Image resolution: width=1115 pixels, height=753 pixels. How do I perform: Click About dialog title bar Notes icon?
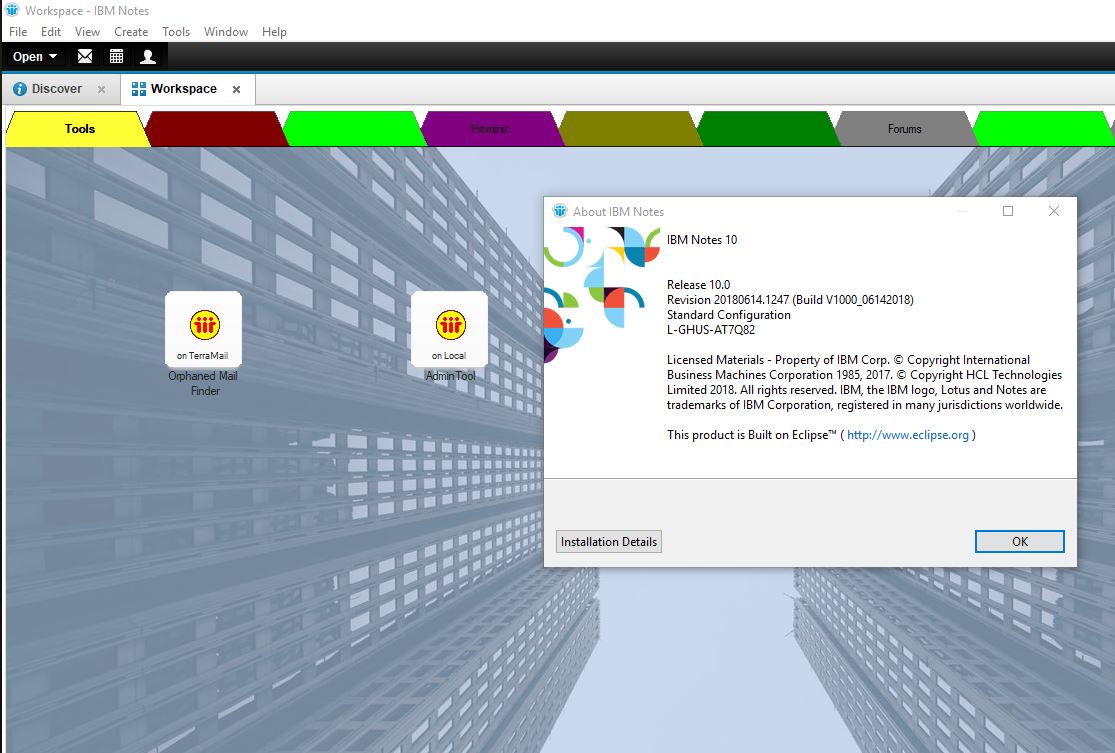[x=560, y=211]
